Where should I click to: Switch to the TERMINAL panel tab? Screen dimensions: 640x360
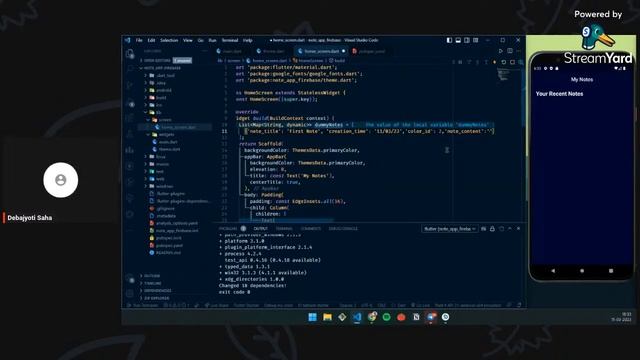tap(284, 229)
